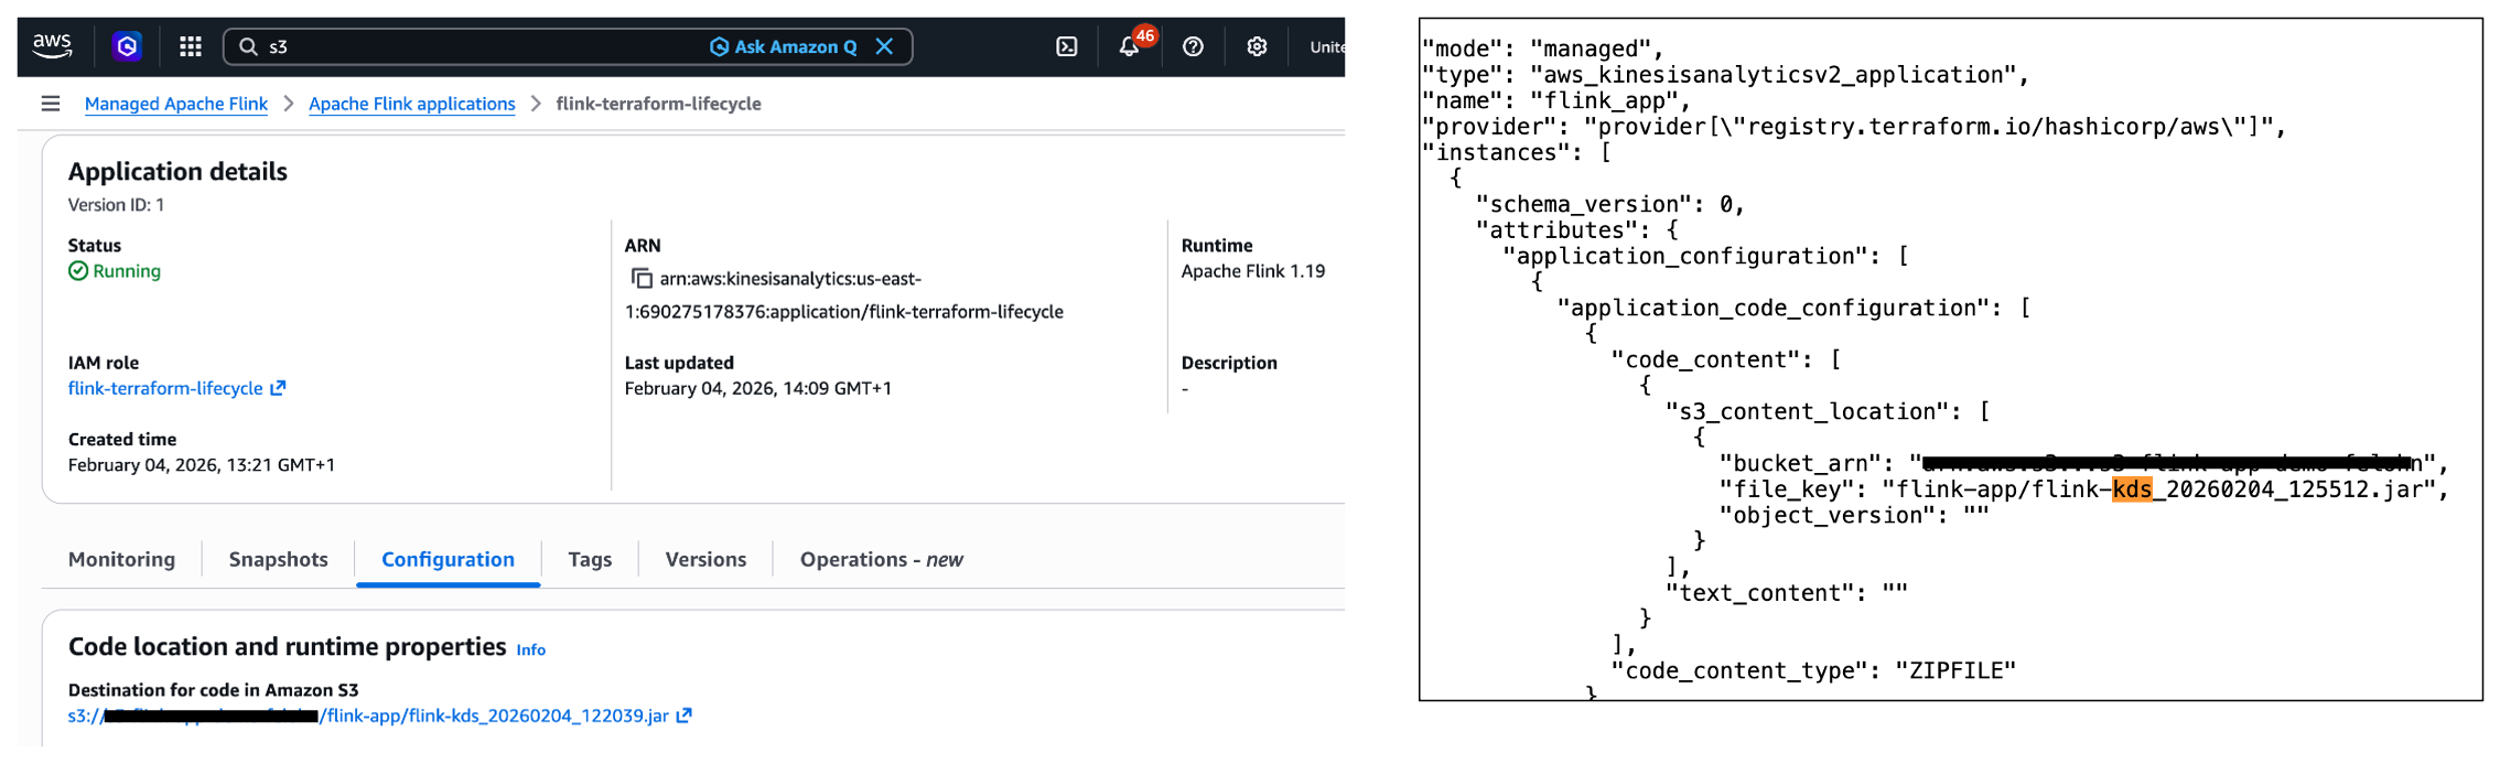Copy the application ARN
2500x764 pixels.
click(x=641, y=278)
